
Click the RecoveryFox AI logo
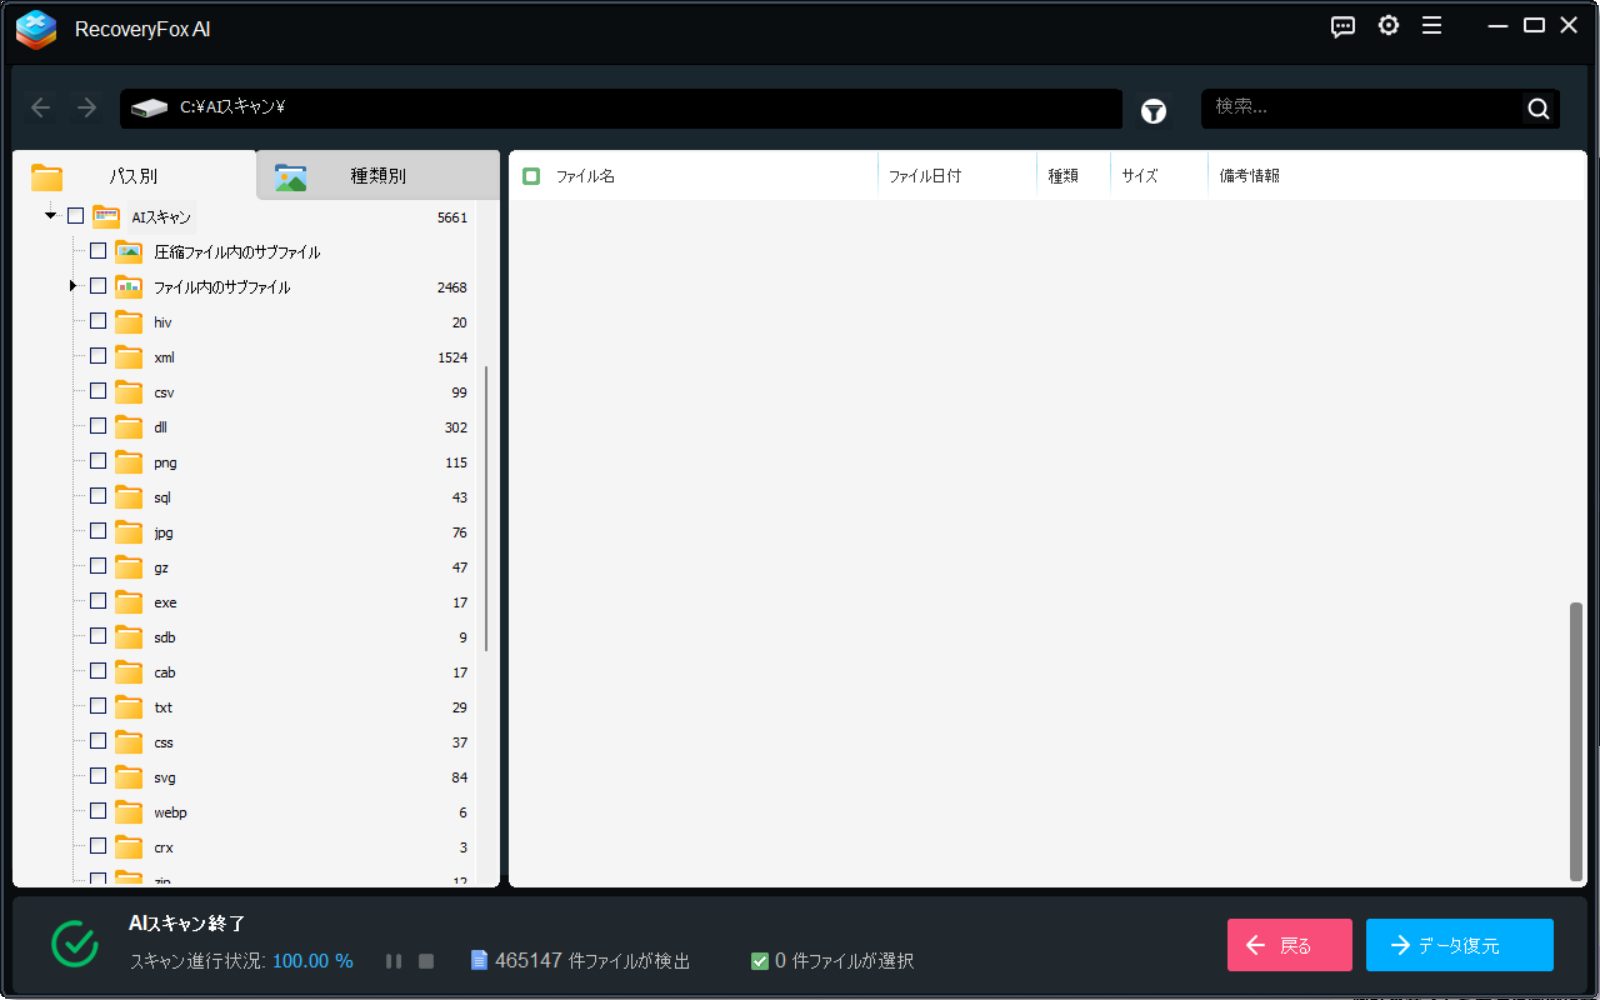tap(36, 29)
